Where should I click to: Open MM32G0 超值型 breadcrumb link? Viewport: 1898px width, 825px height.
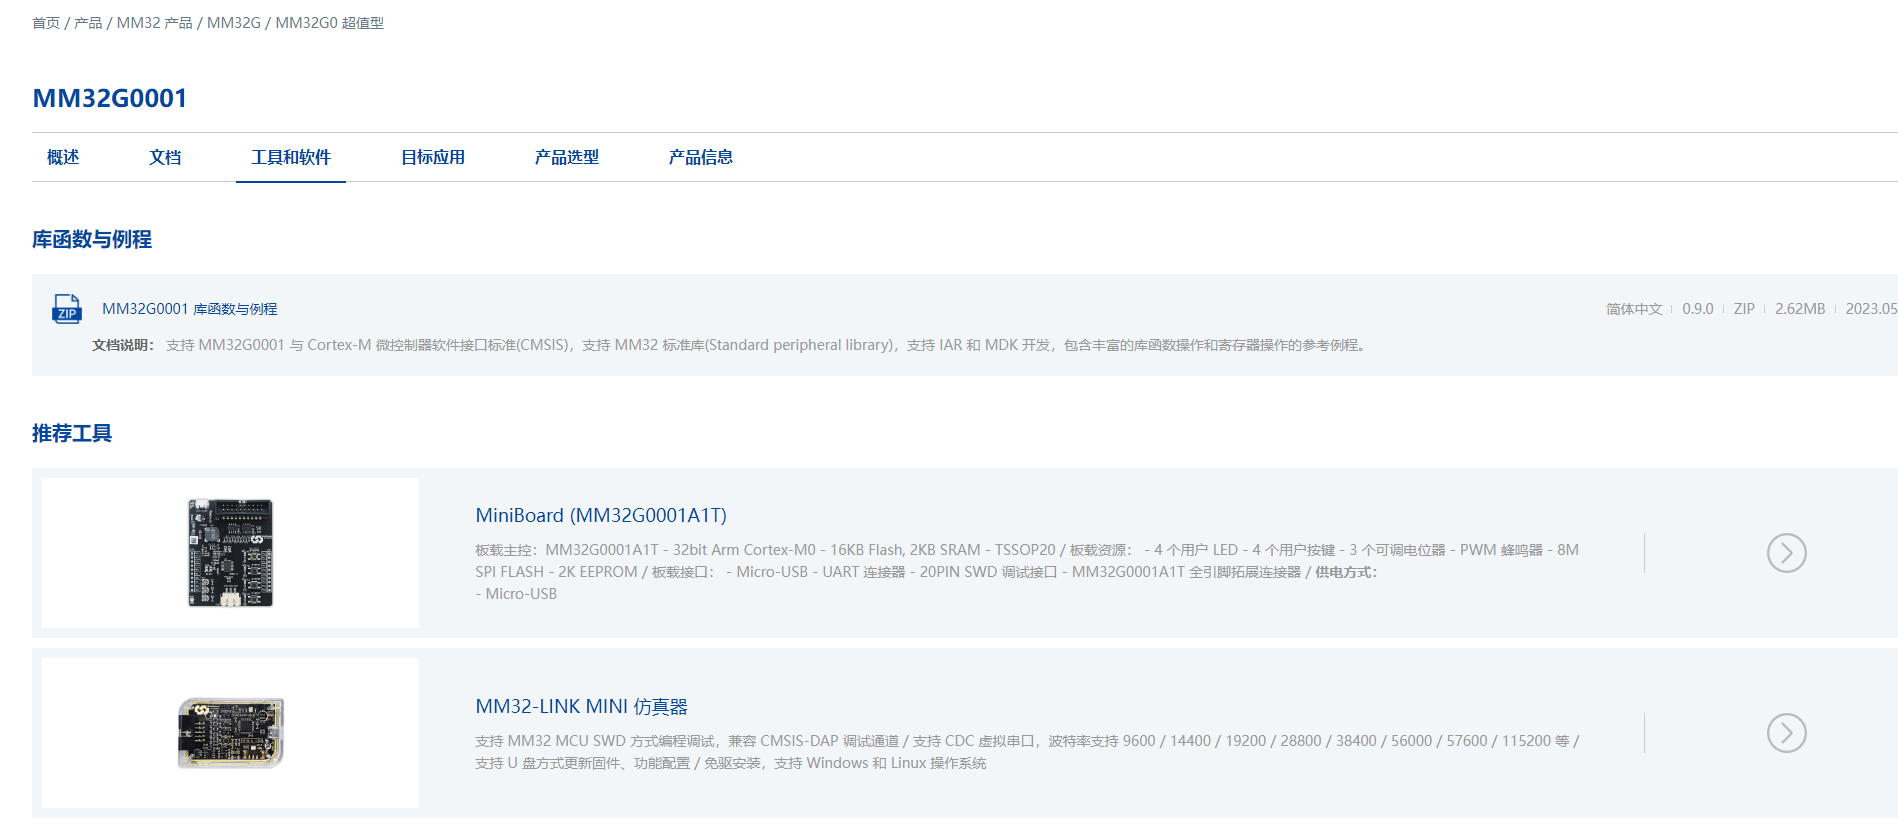click(x=329, y=23)
